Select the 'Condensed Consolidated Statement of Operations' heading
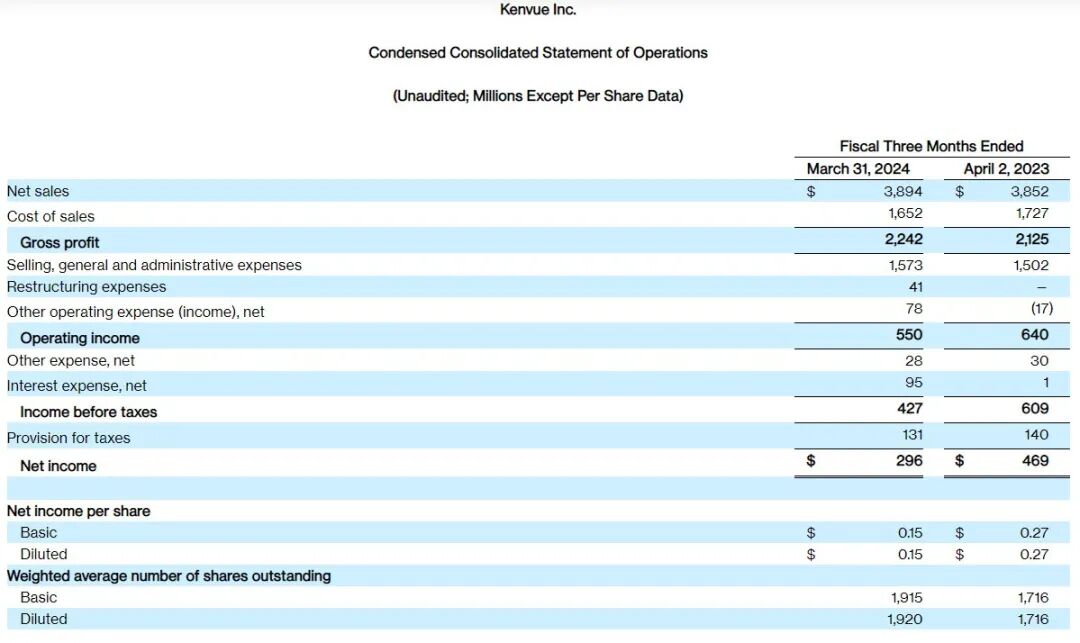The image size is (1080, 643). [x=538, y=53]
